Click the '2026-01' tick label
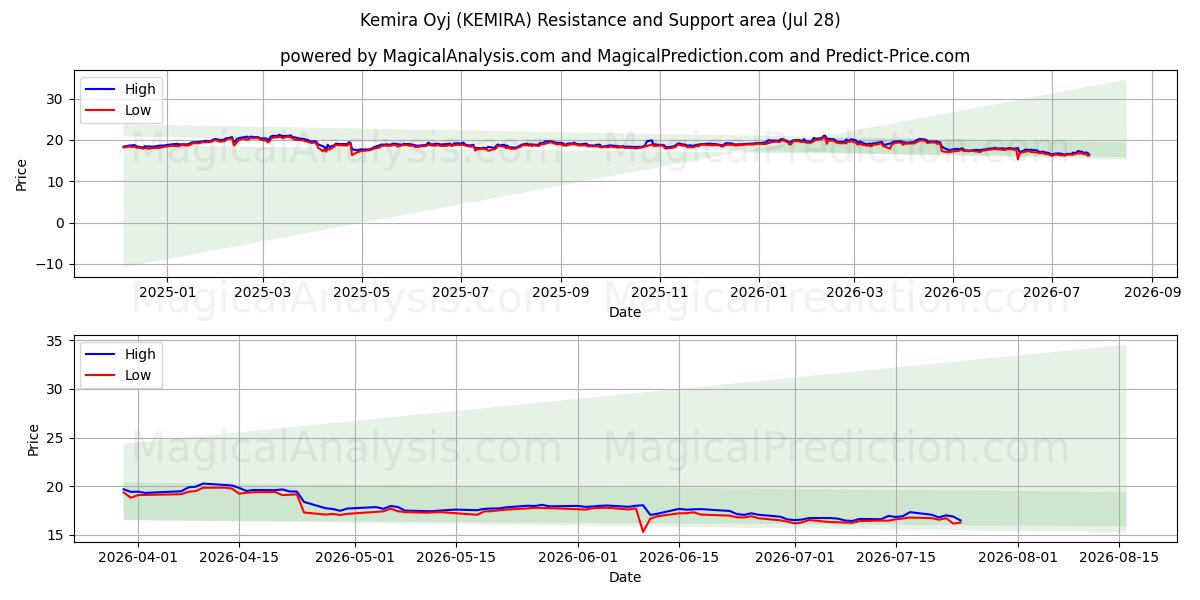This screenshot has height=600, width=1200. pyautogui.click(x=758, y=293)
